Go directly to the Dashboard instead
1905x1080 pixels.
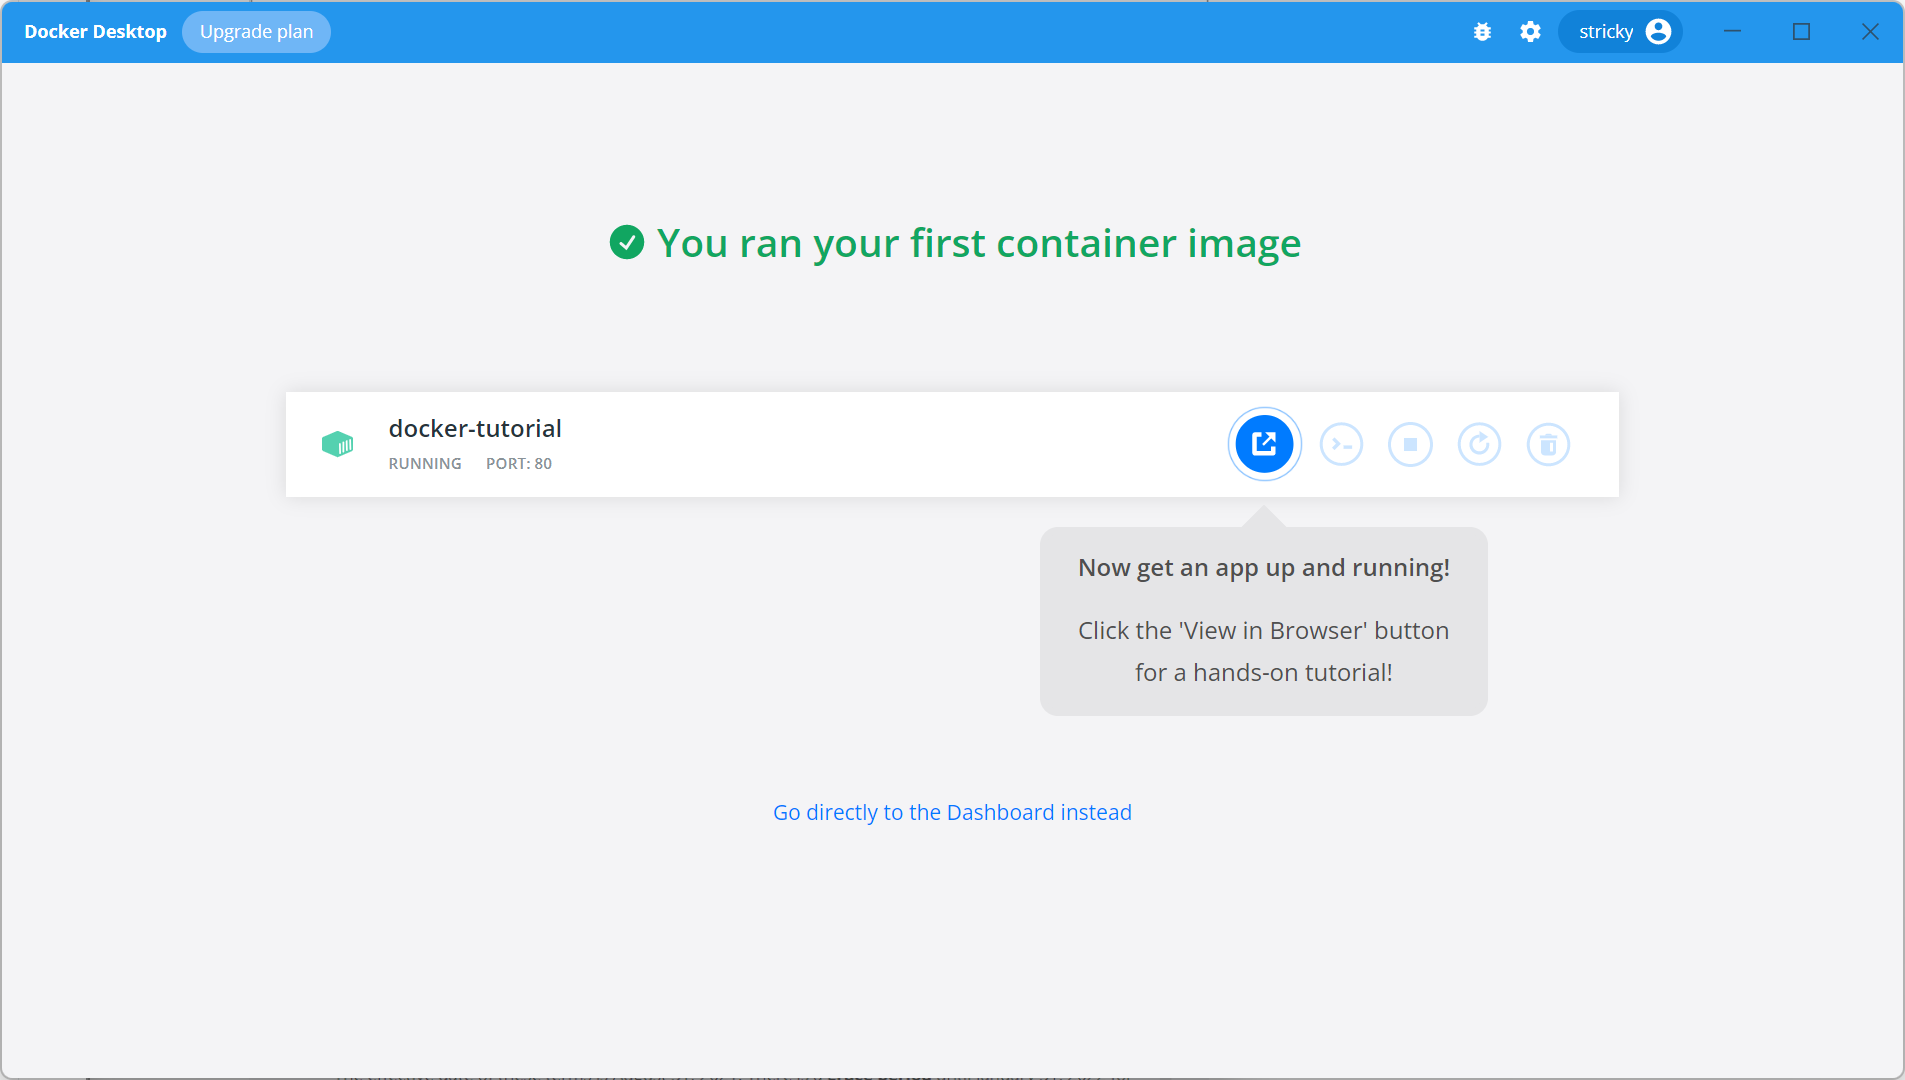pos(952,812)
